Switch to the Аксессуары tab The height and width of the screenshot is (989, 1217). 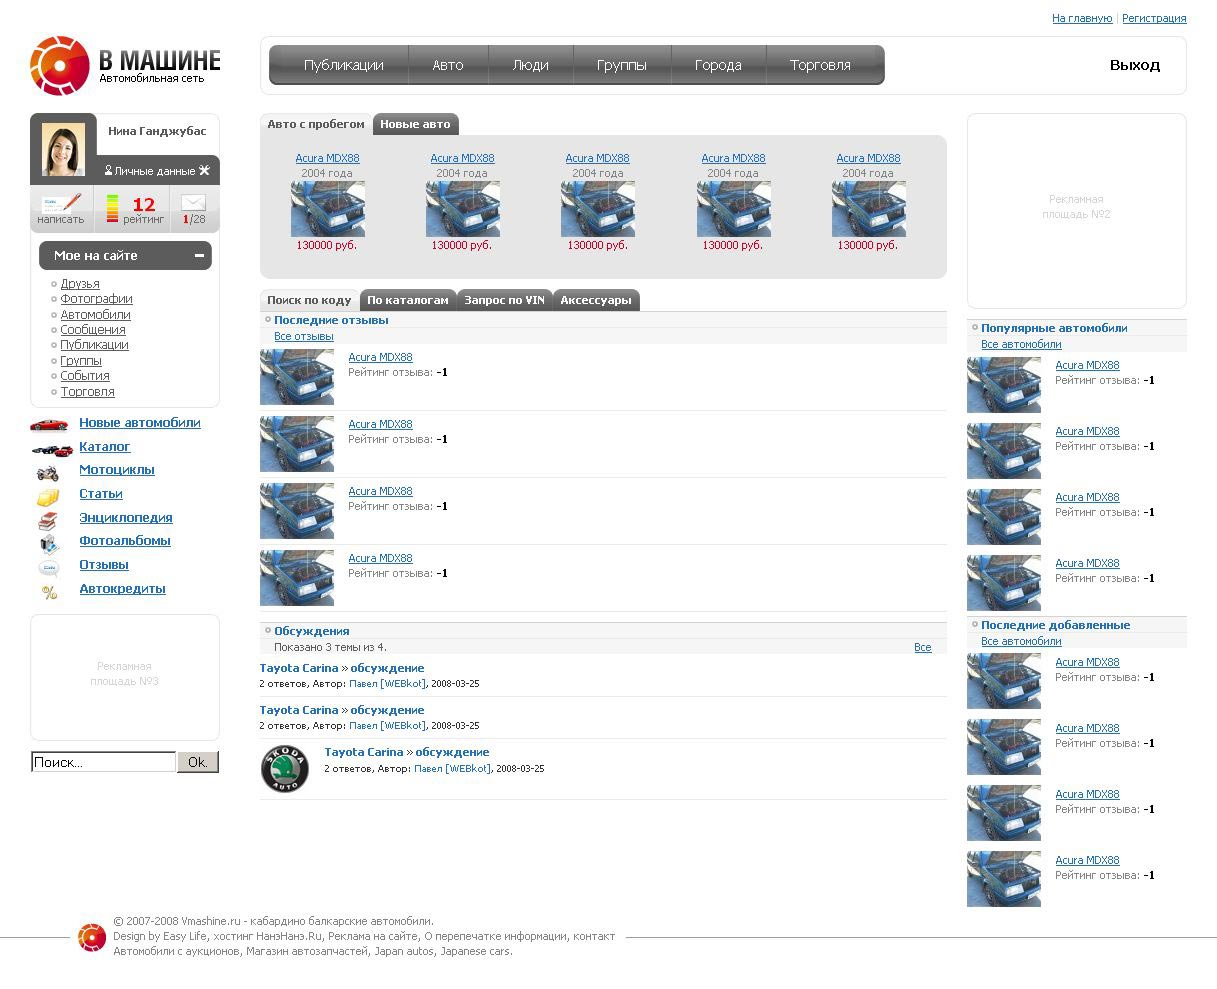[596, 300]
